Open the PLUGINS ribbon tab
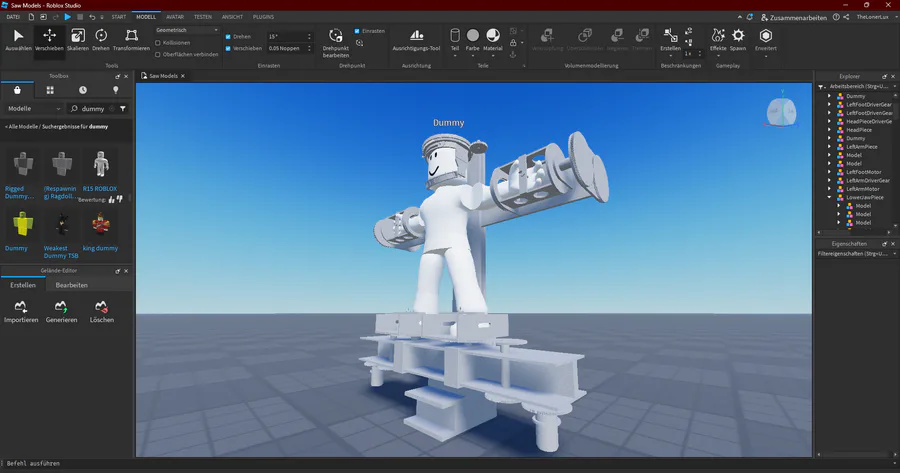 (263, 17)
